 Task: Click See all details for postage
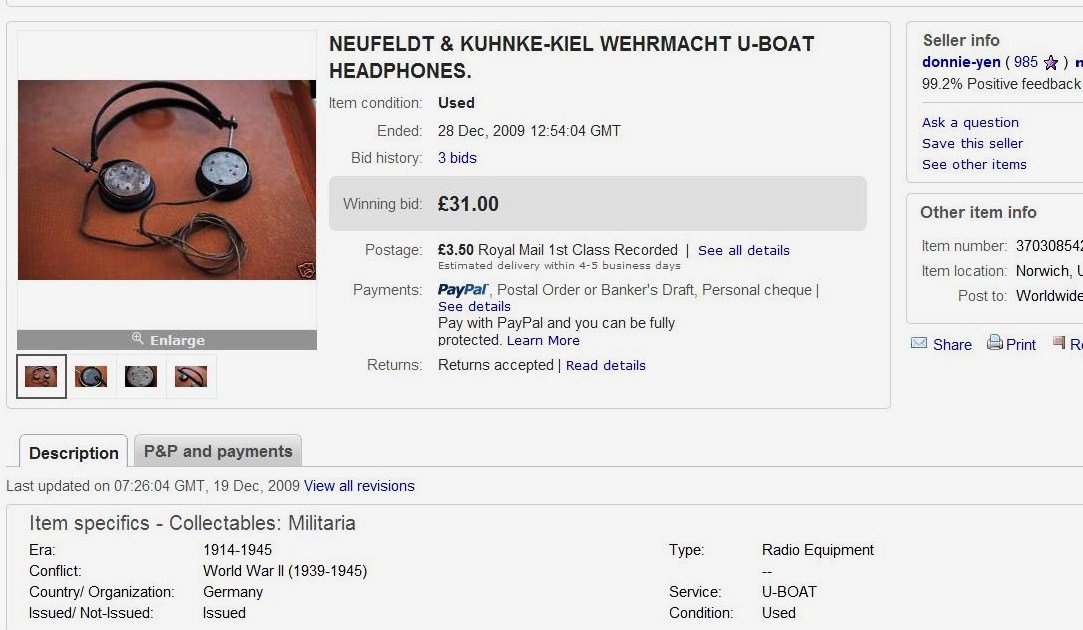pos(744,250)
